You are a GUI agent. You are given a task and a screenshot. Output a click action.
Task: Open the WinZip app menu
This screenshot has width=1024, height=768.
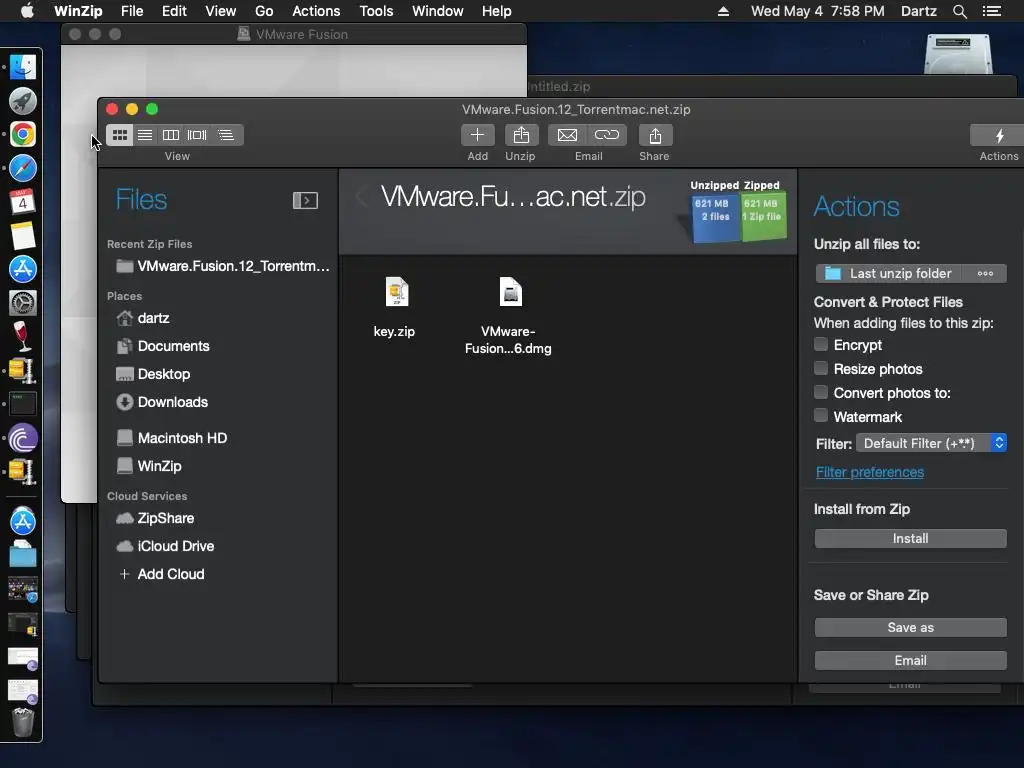click(78, 11)
